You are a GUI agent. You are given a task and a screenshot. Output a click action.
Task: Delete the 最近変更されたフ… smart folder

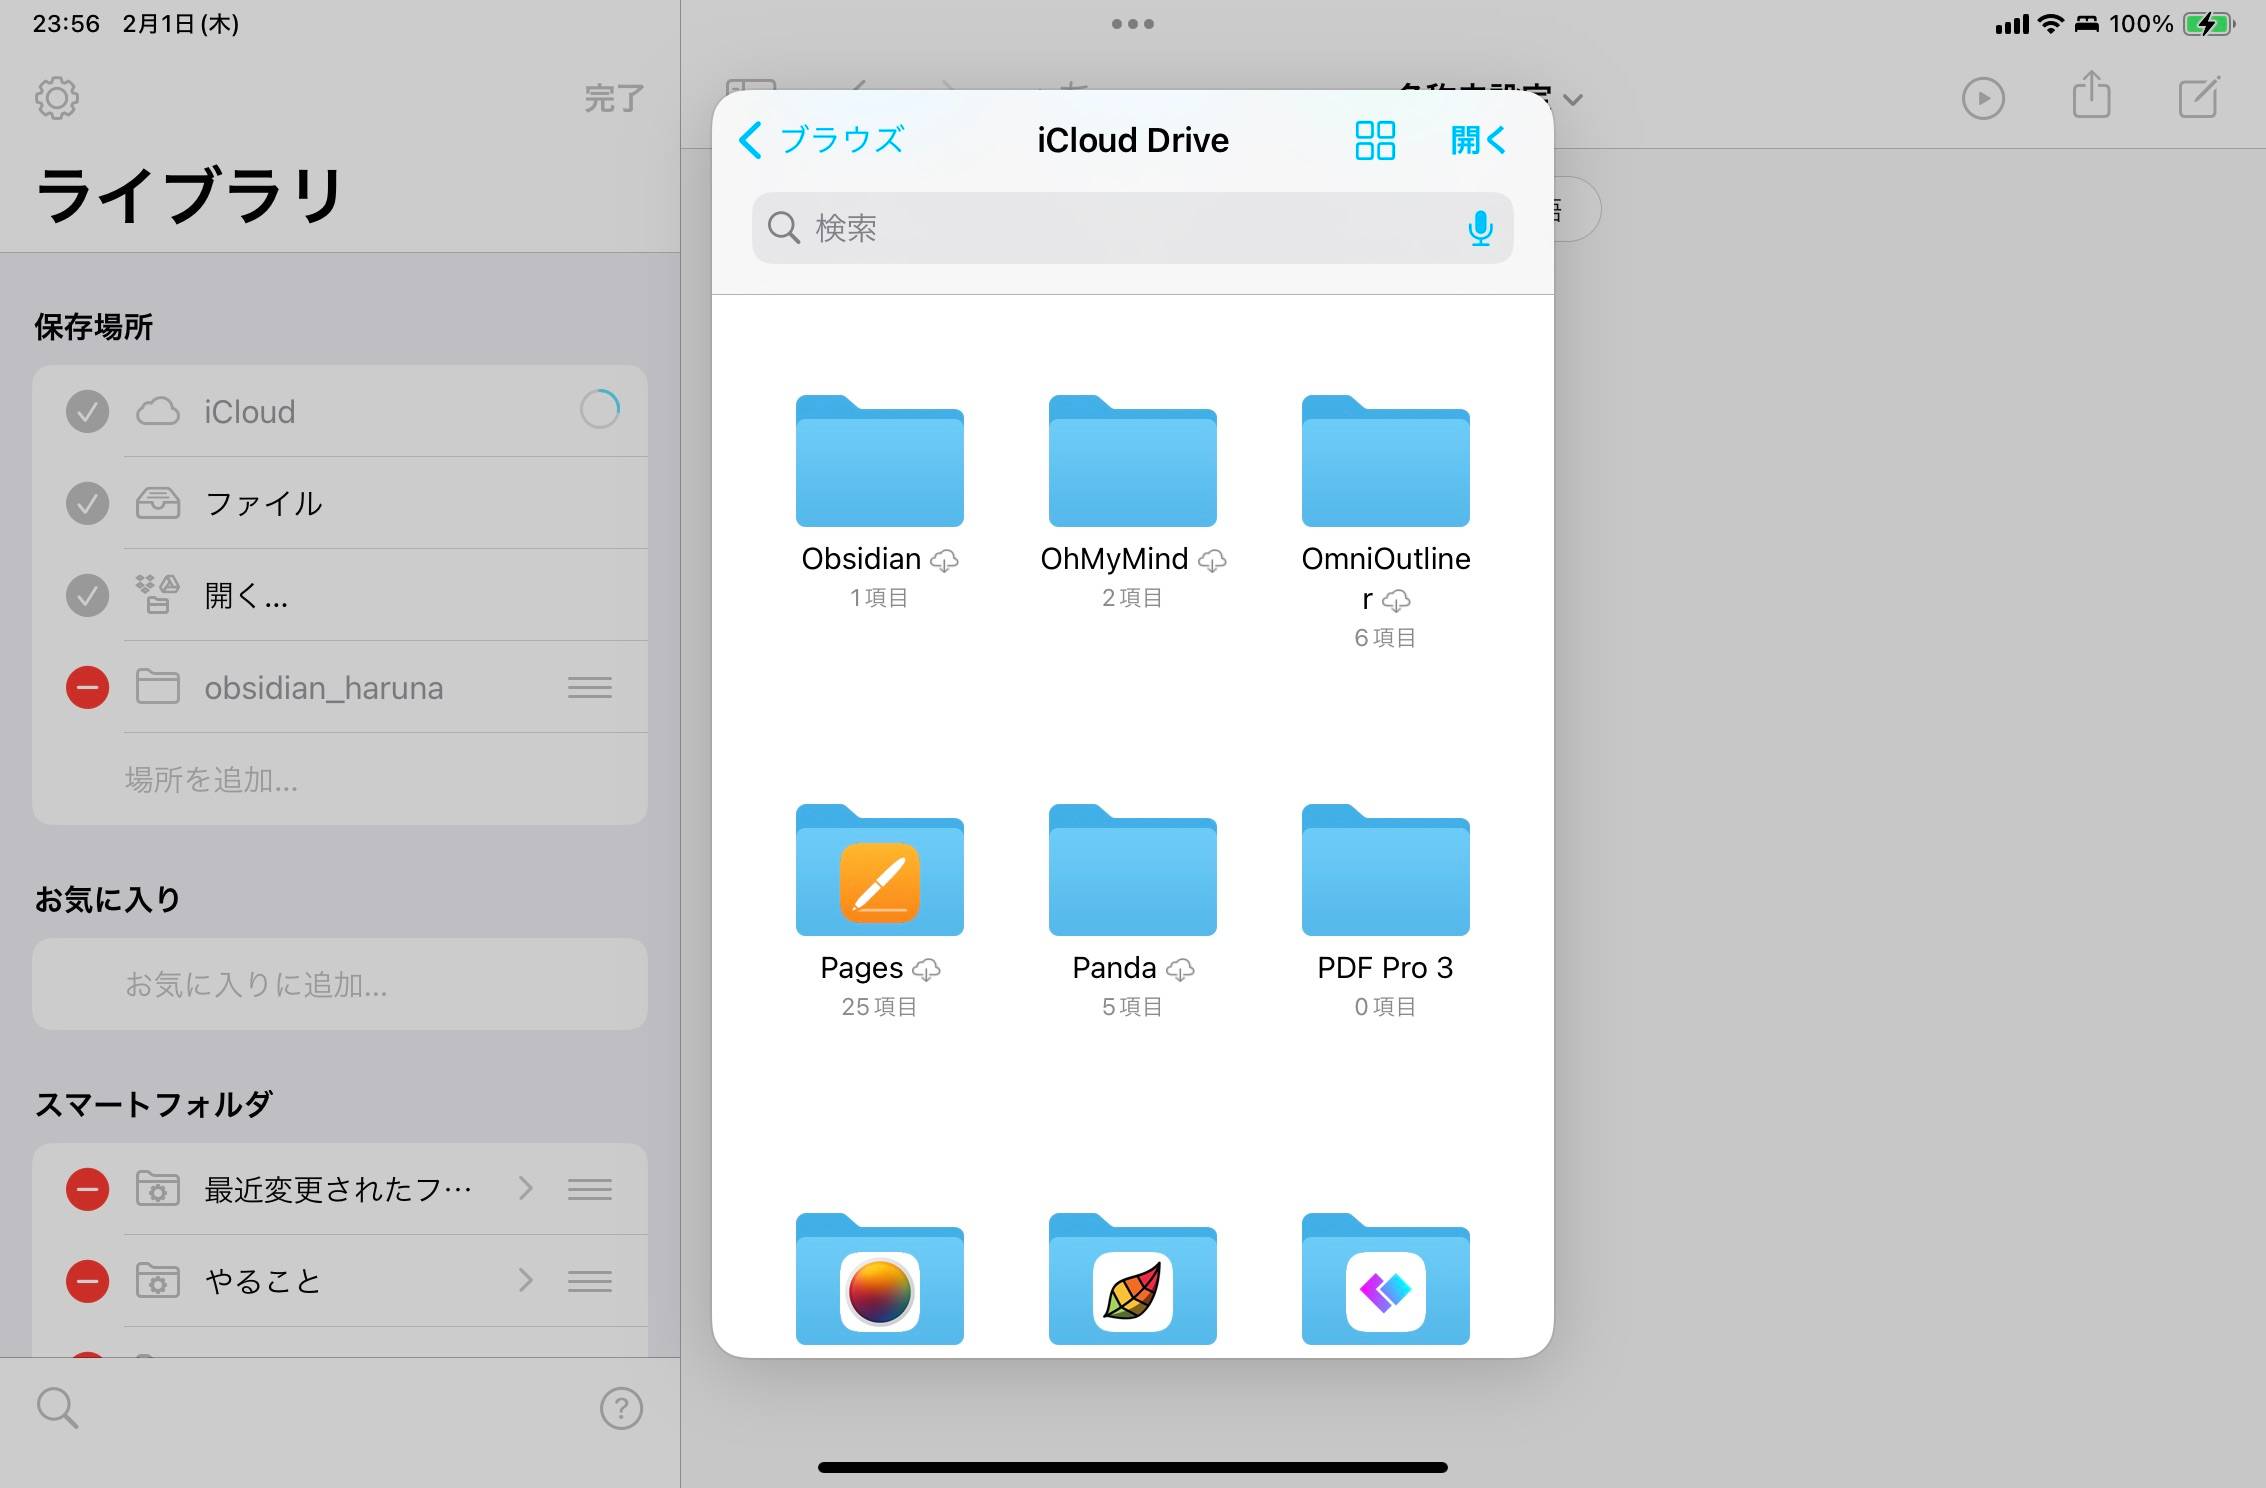tap(87, 1189)
